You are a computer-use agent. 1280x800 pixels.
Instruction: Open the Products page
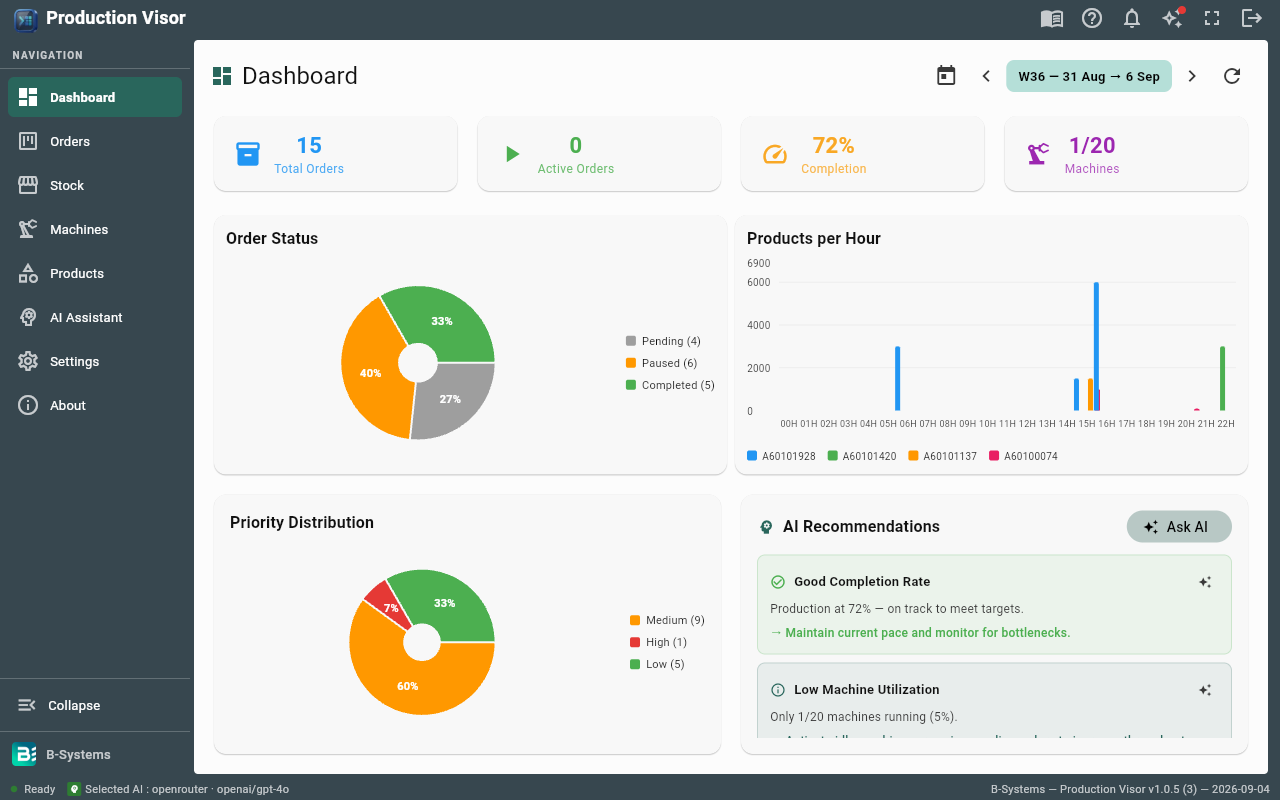click(x=95, y=273)
